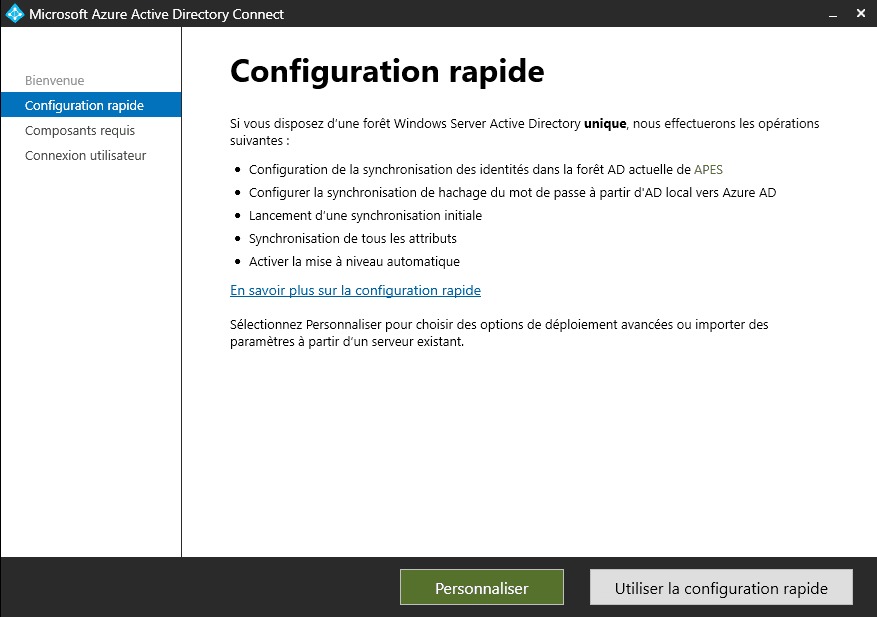Image resolution: width=877 pixels, height=617 pixels.
Task: Click the Sélectionnez Personnaliser paragraph
Action: [x=499, y=332]
